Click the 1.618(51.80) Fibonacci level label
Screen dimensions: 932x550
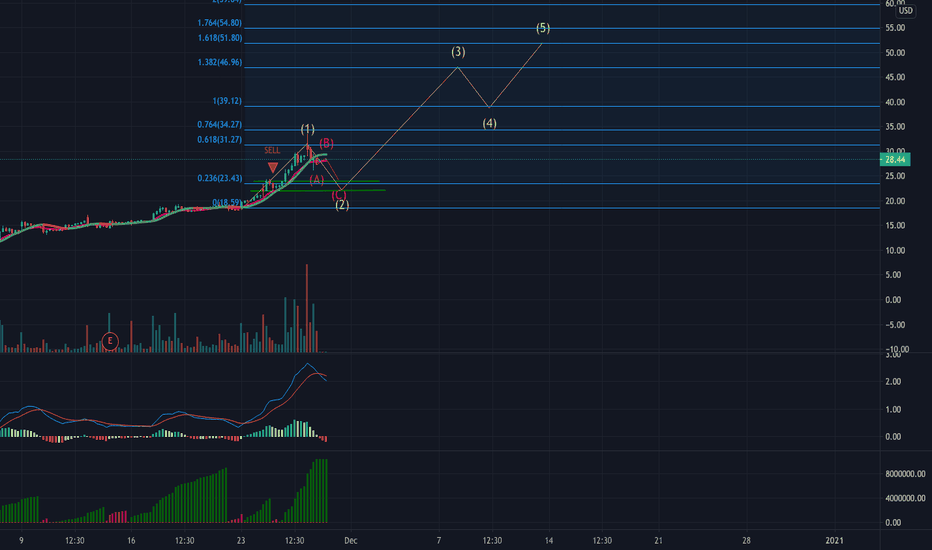220,38
